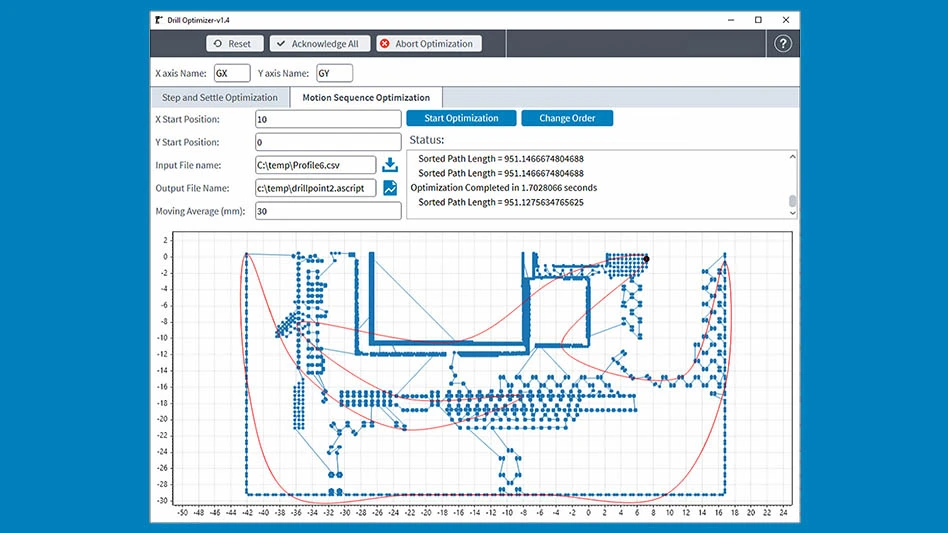Viewport: 948px width, 533px height.
Task: Focus the X axis Name field
Action: (232, 73)
